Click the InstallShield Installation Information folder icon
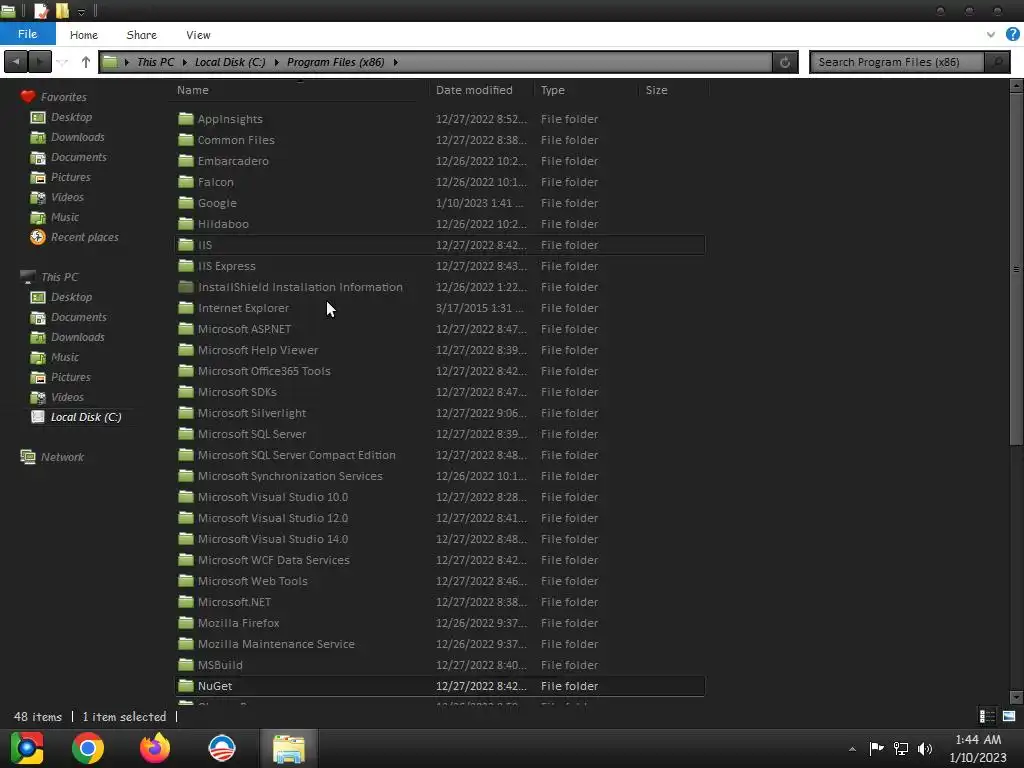 point(186,287)
